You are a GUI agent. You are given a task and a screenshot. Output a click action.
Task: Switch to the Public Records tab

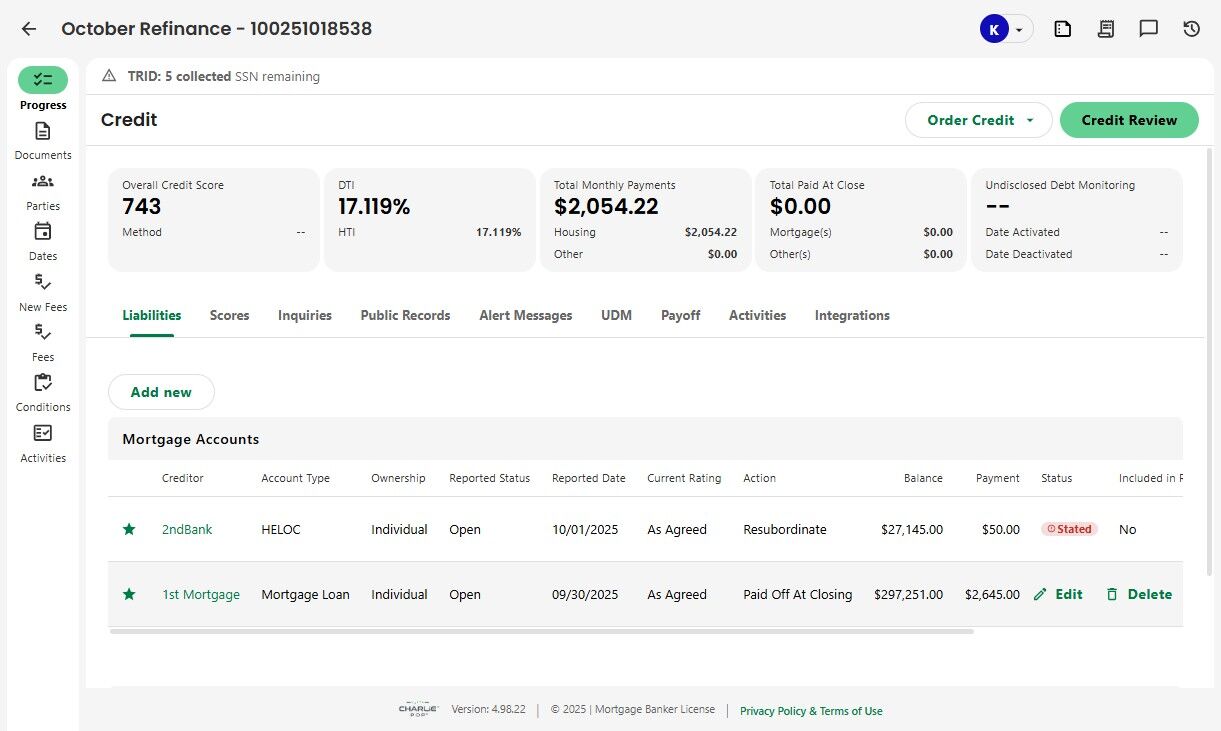point(405,315)
